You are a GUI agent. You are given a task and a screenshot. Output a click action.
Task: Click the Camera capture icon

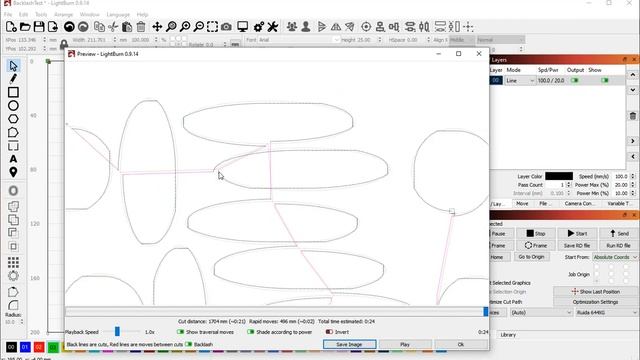tap(226, 27)
